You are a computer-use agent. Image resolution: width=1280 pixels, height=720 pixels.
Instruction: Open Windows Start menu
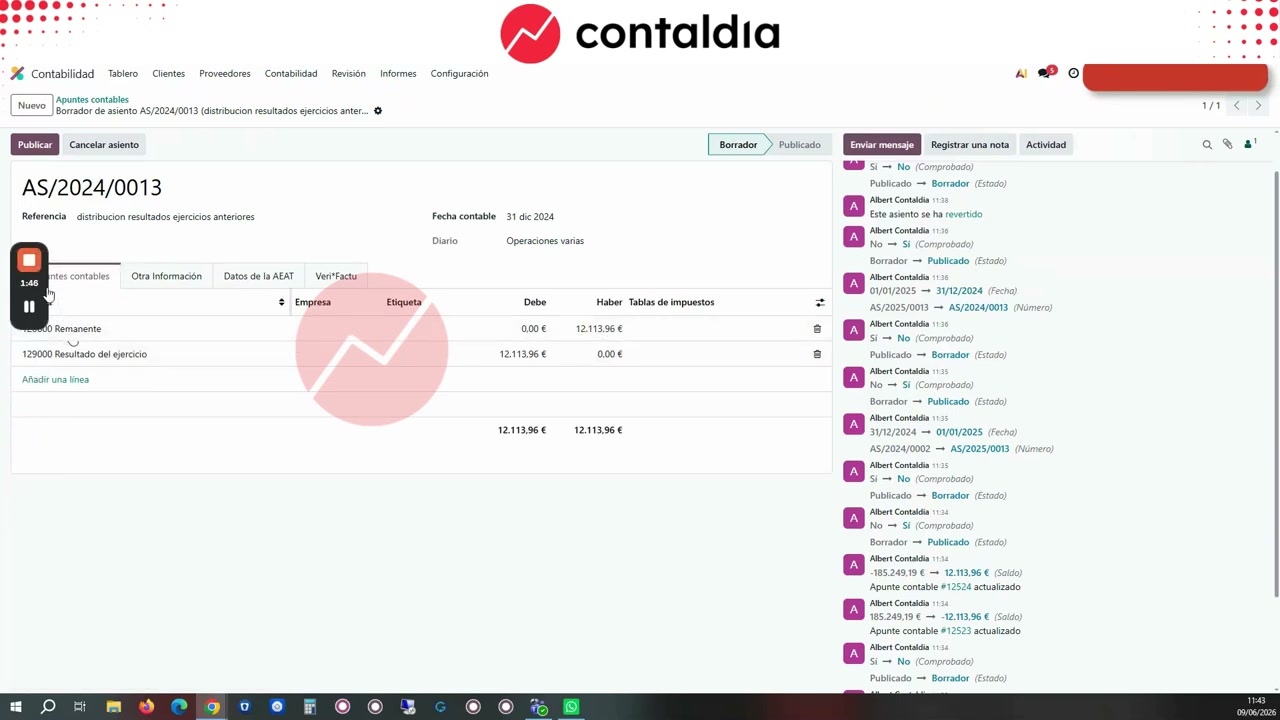click(x=16, y=707)
